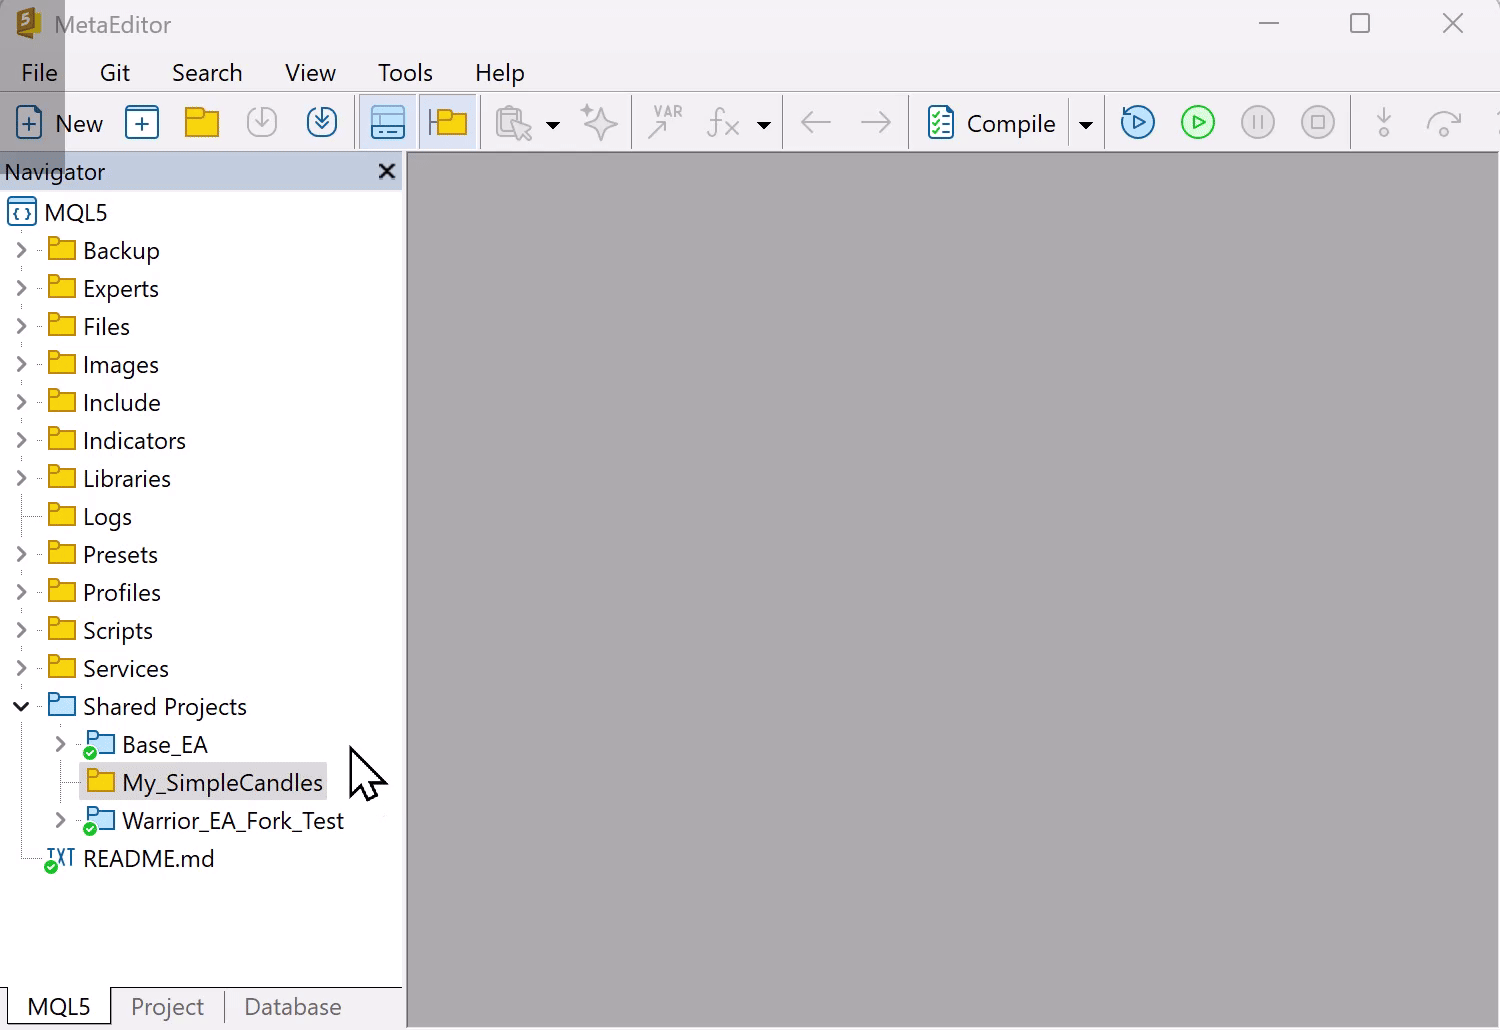The image size is (1500, 1030).
Task: Toggle the Toolbox panel view
Action: (388, 123)
